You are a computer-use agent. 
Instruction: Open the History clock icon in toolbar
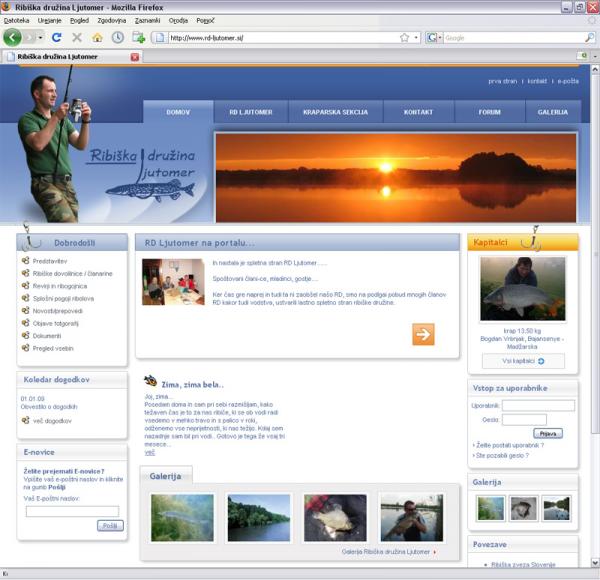(118, 38)
